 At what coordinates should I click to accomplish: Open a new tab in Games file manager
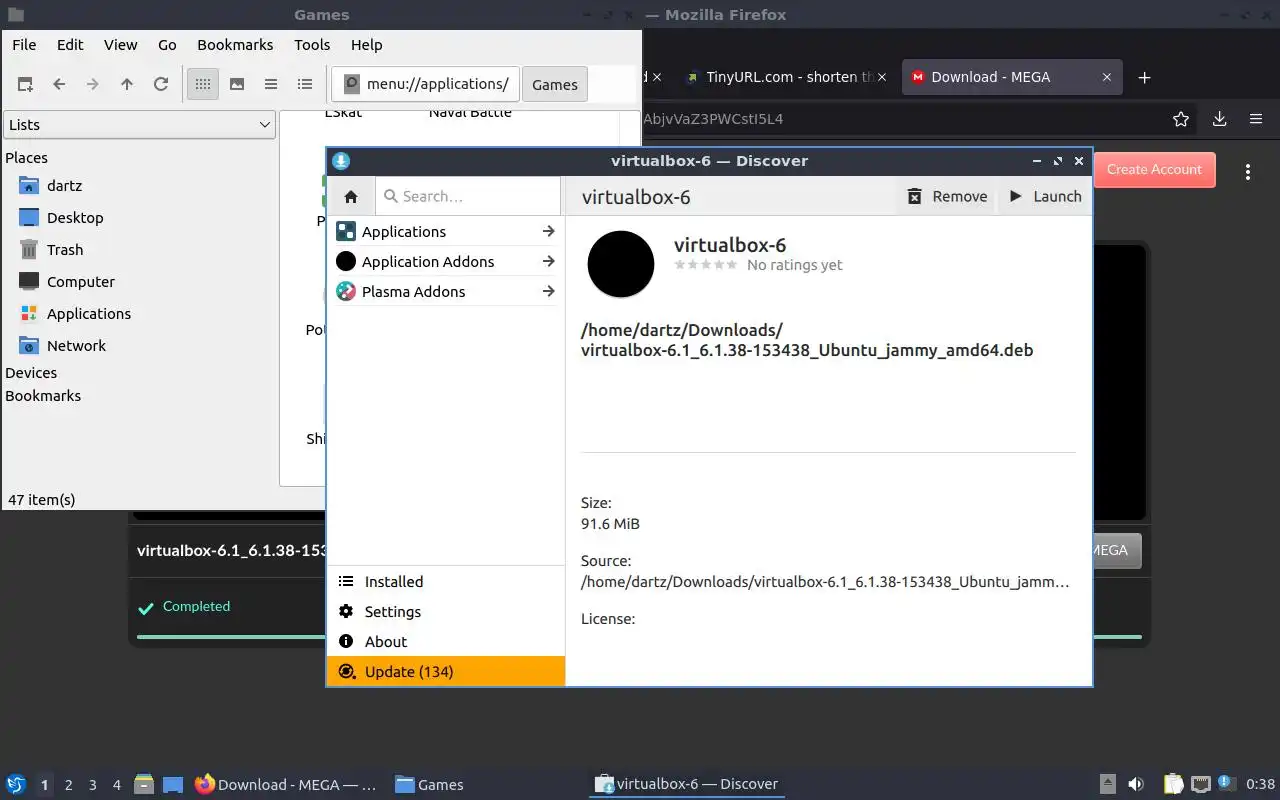25,84
